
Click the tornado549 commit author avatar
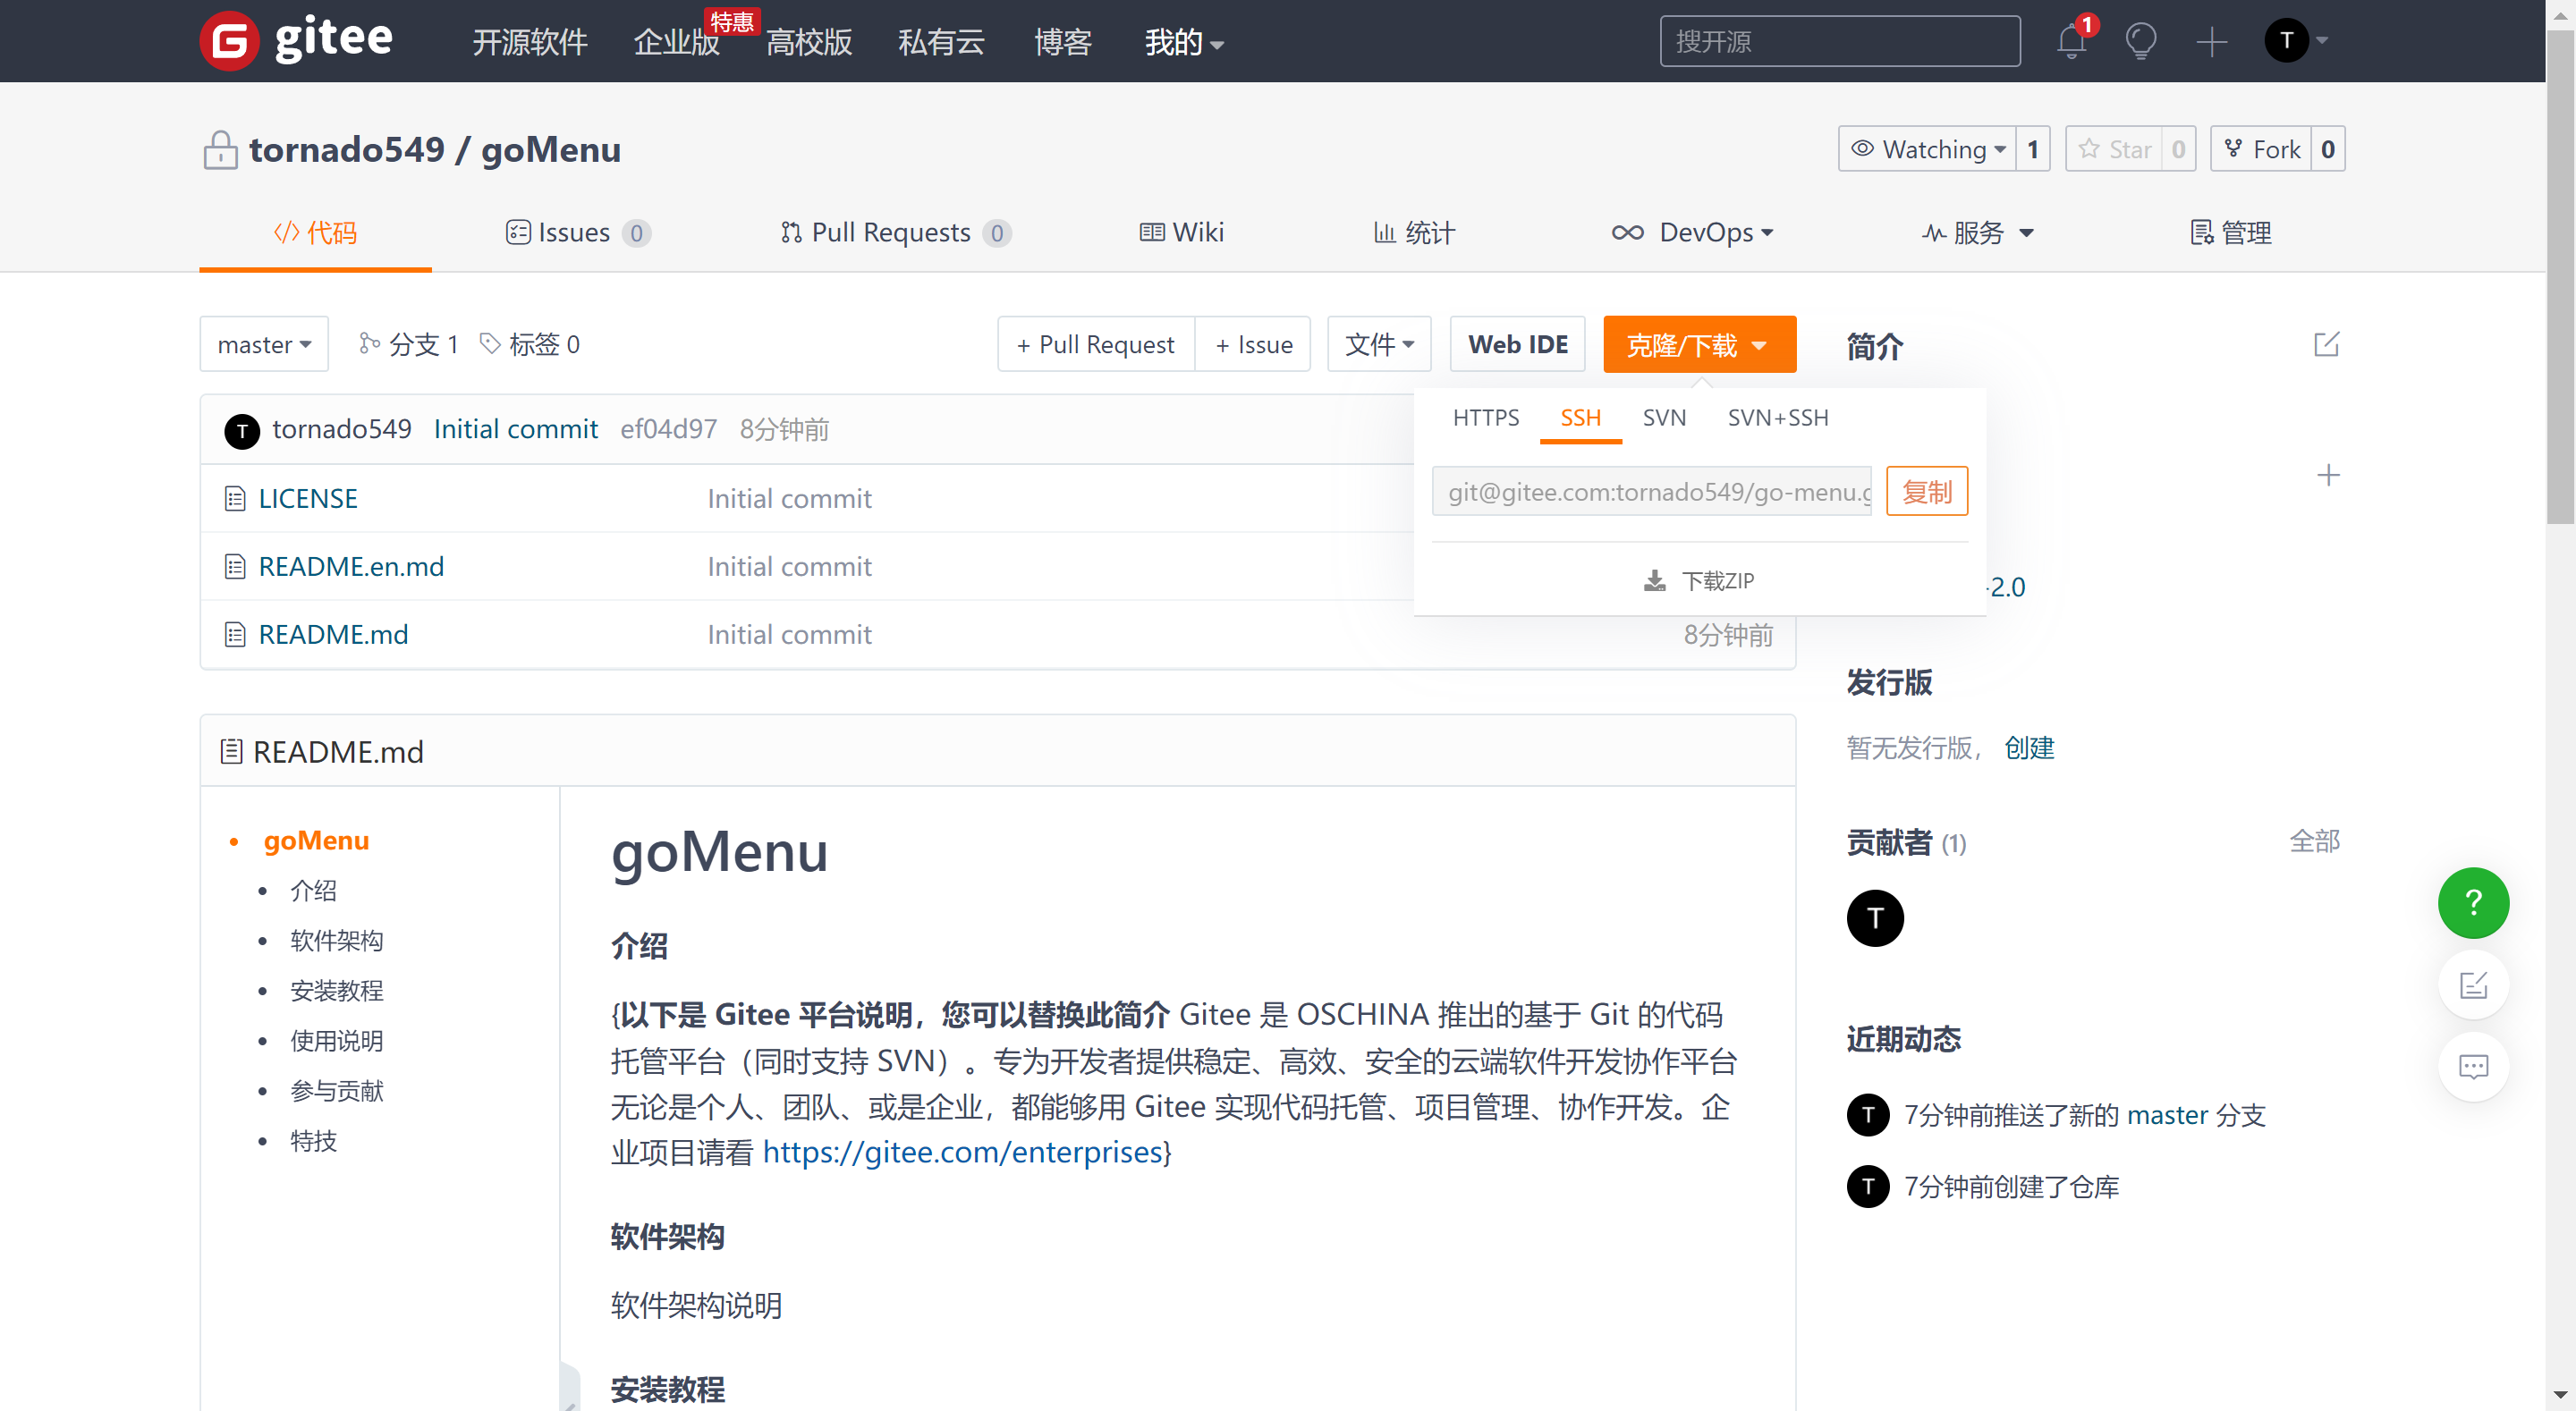click(x=242, y=431)
